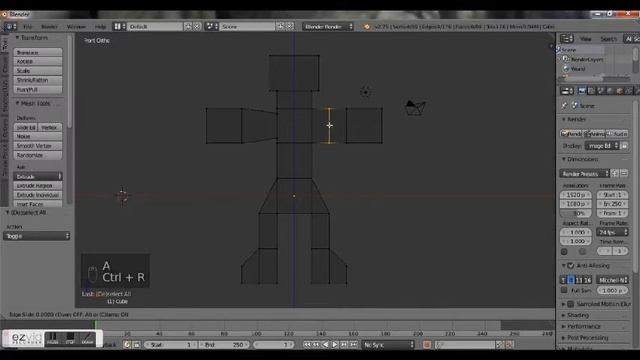Open the outliner View menu
The height and width of the screenshot is (360, 640).
point(586,39)
